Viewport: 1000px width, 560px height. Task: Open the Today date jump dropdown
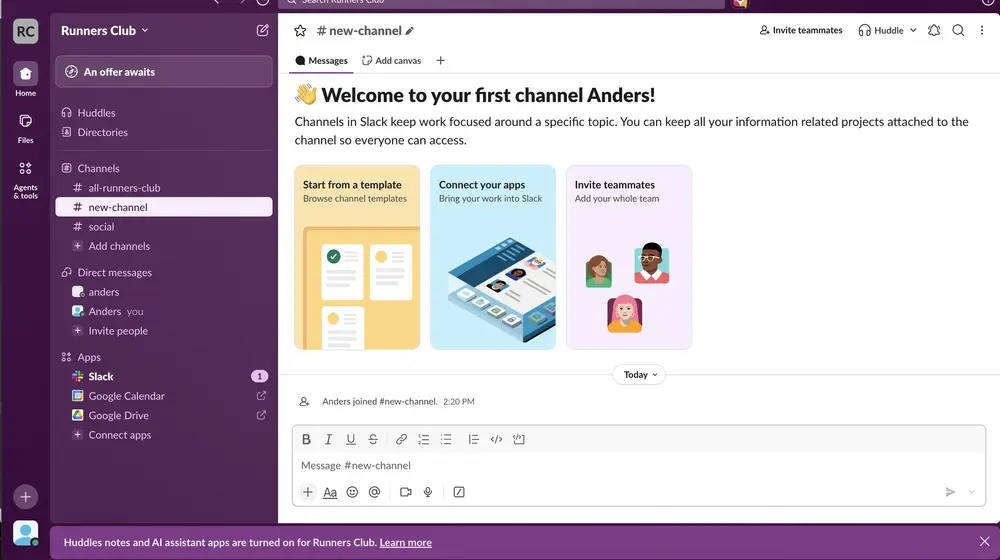639,374
